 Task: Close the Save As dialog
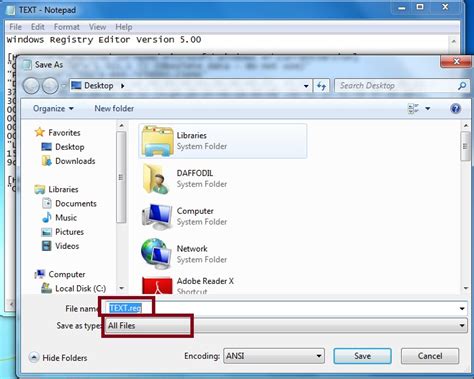tap(456, 61)
